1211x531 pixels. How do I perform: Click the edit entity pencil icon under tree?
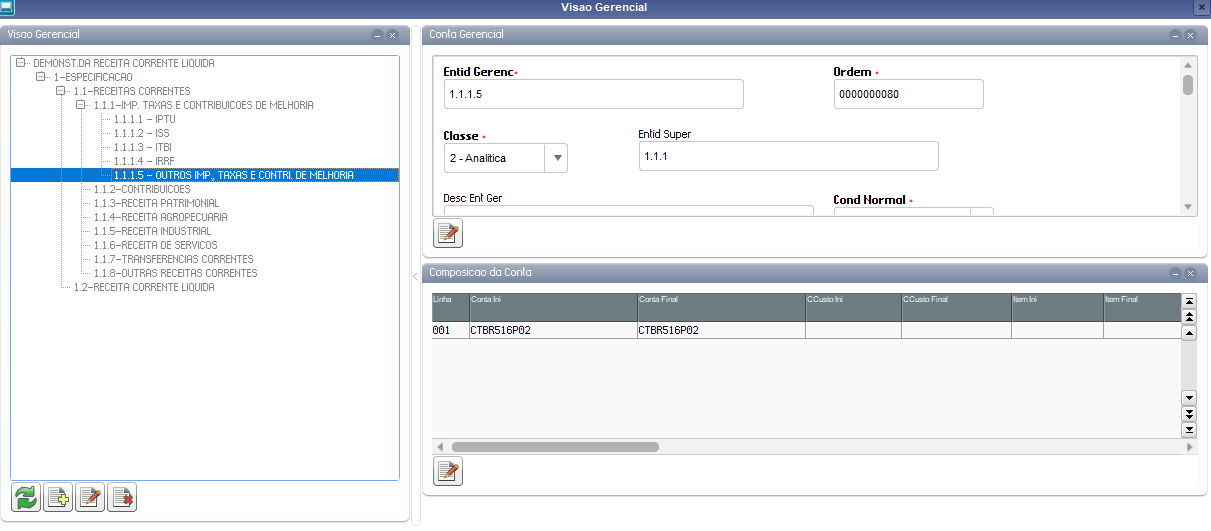click(91, 498)
